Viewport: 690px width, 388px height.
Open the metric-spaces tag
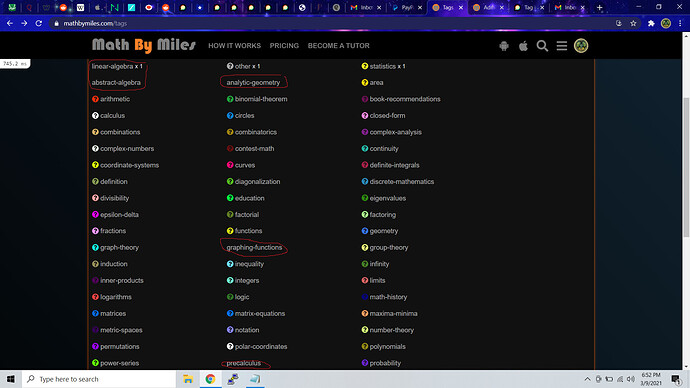tap(121, 330)
